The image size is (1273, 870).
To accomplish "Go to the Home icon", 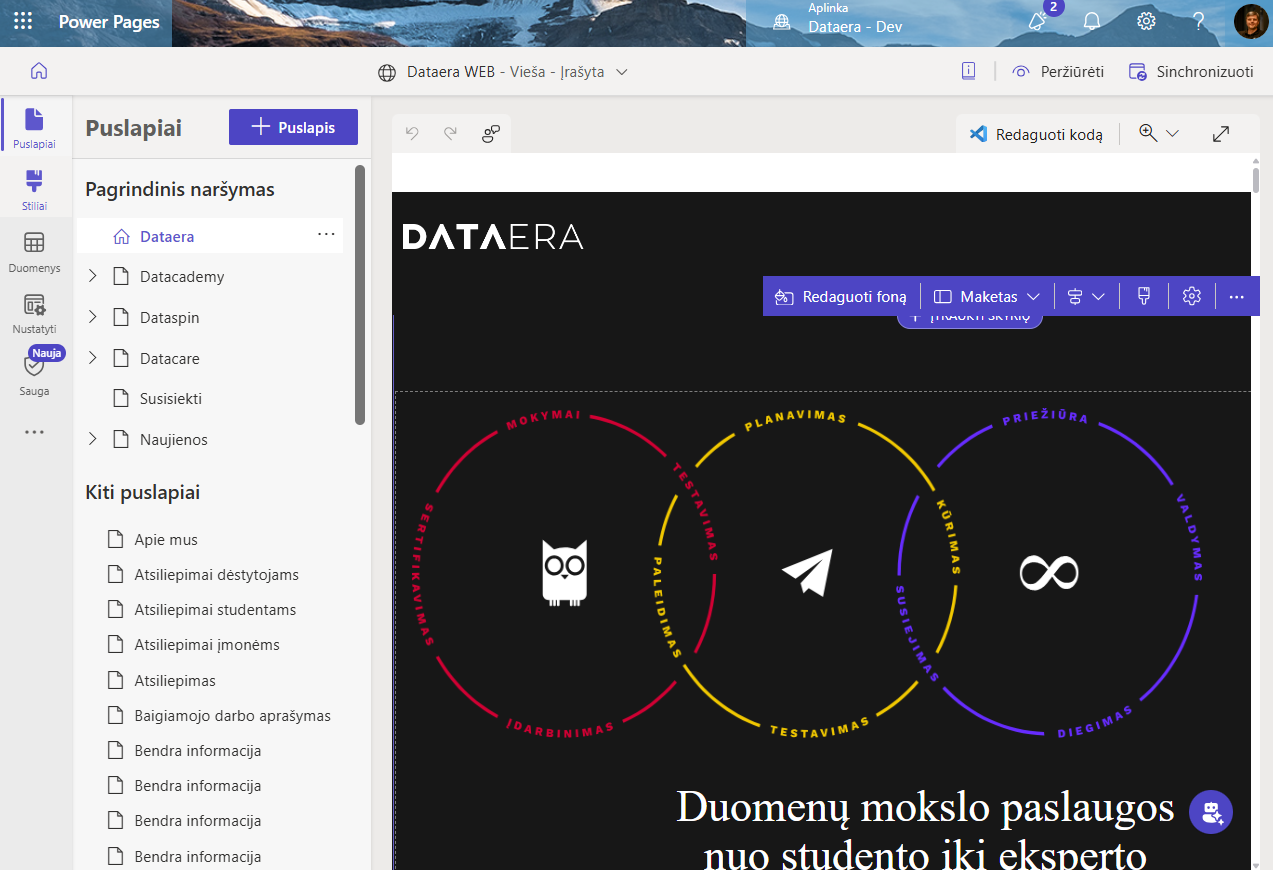I will tap(39, 71).
